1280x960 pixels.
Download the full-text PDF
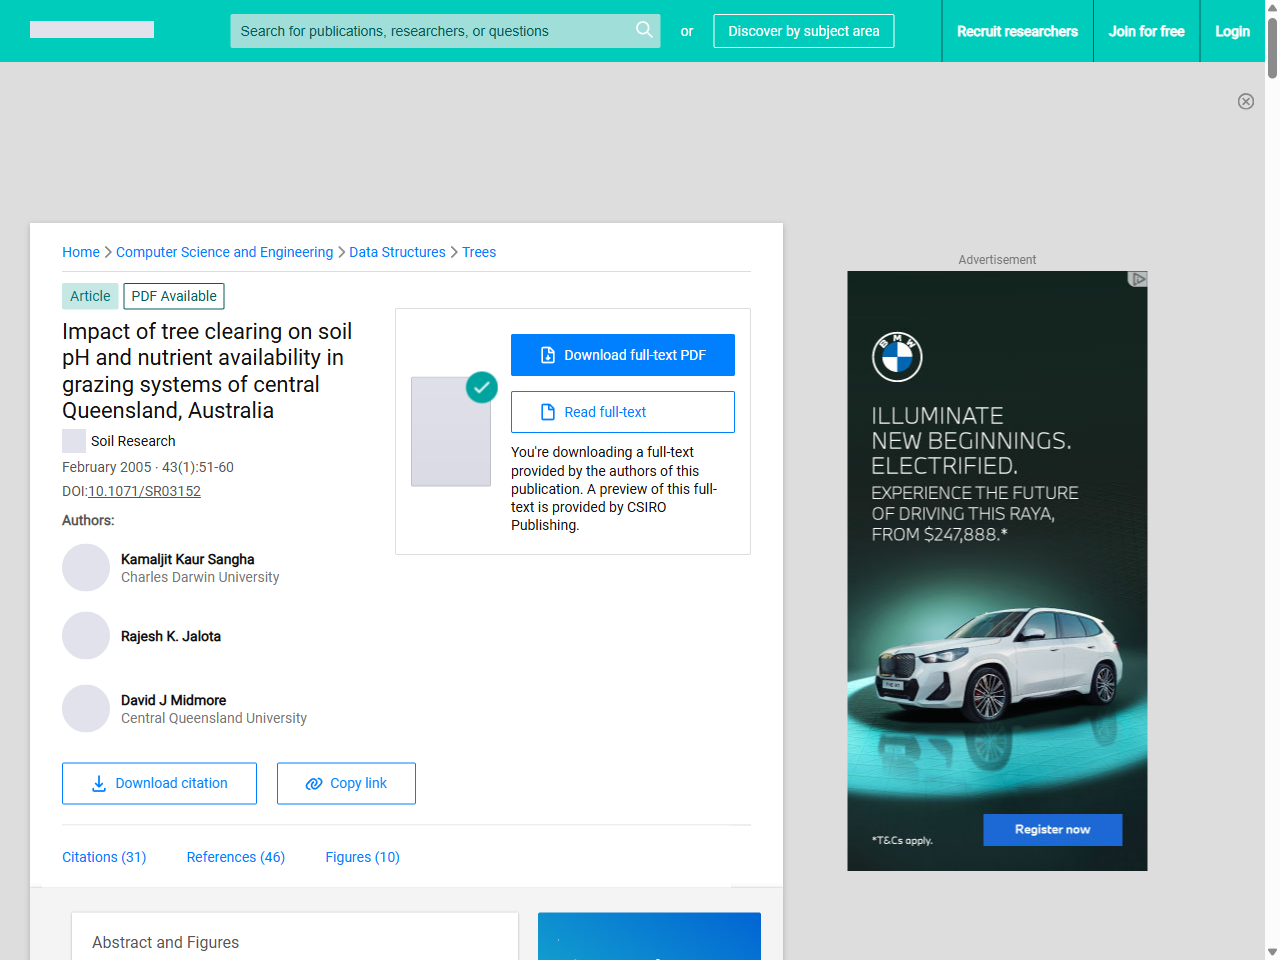coord(622,355)
